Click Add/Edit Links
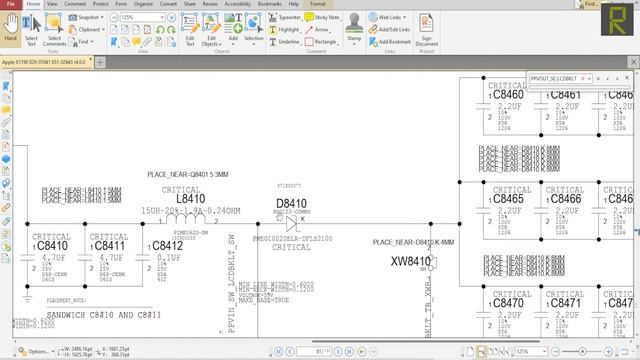640x360 pixels. (389, 29)
